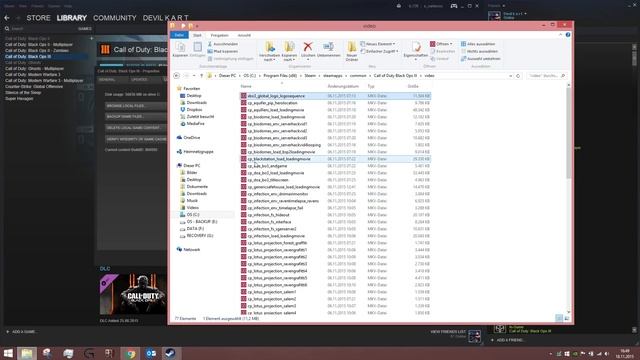Open the Steam STORE section

point(38,18)
